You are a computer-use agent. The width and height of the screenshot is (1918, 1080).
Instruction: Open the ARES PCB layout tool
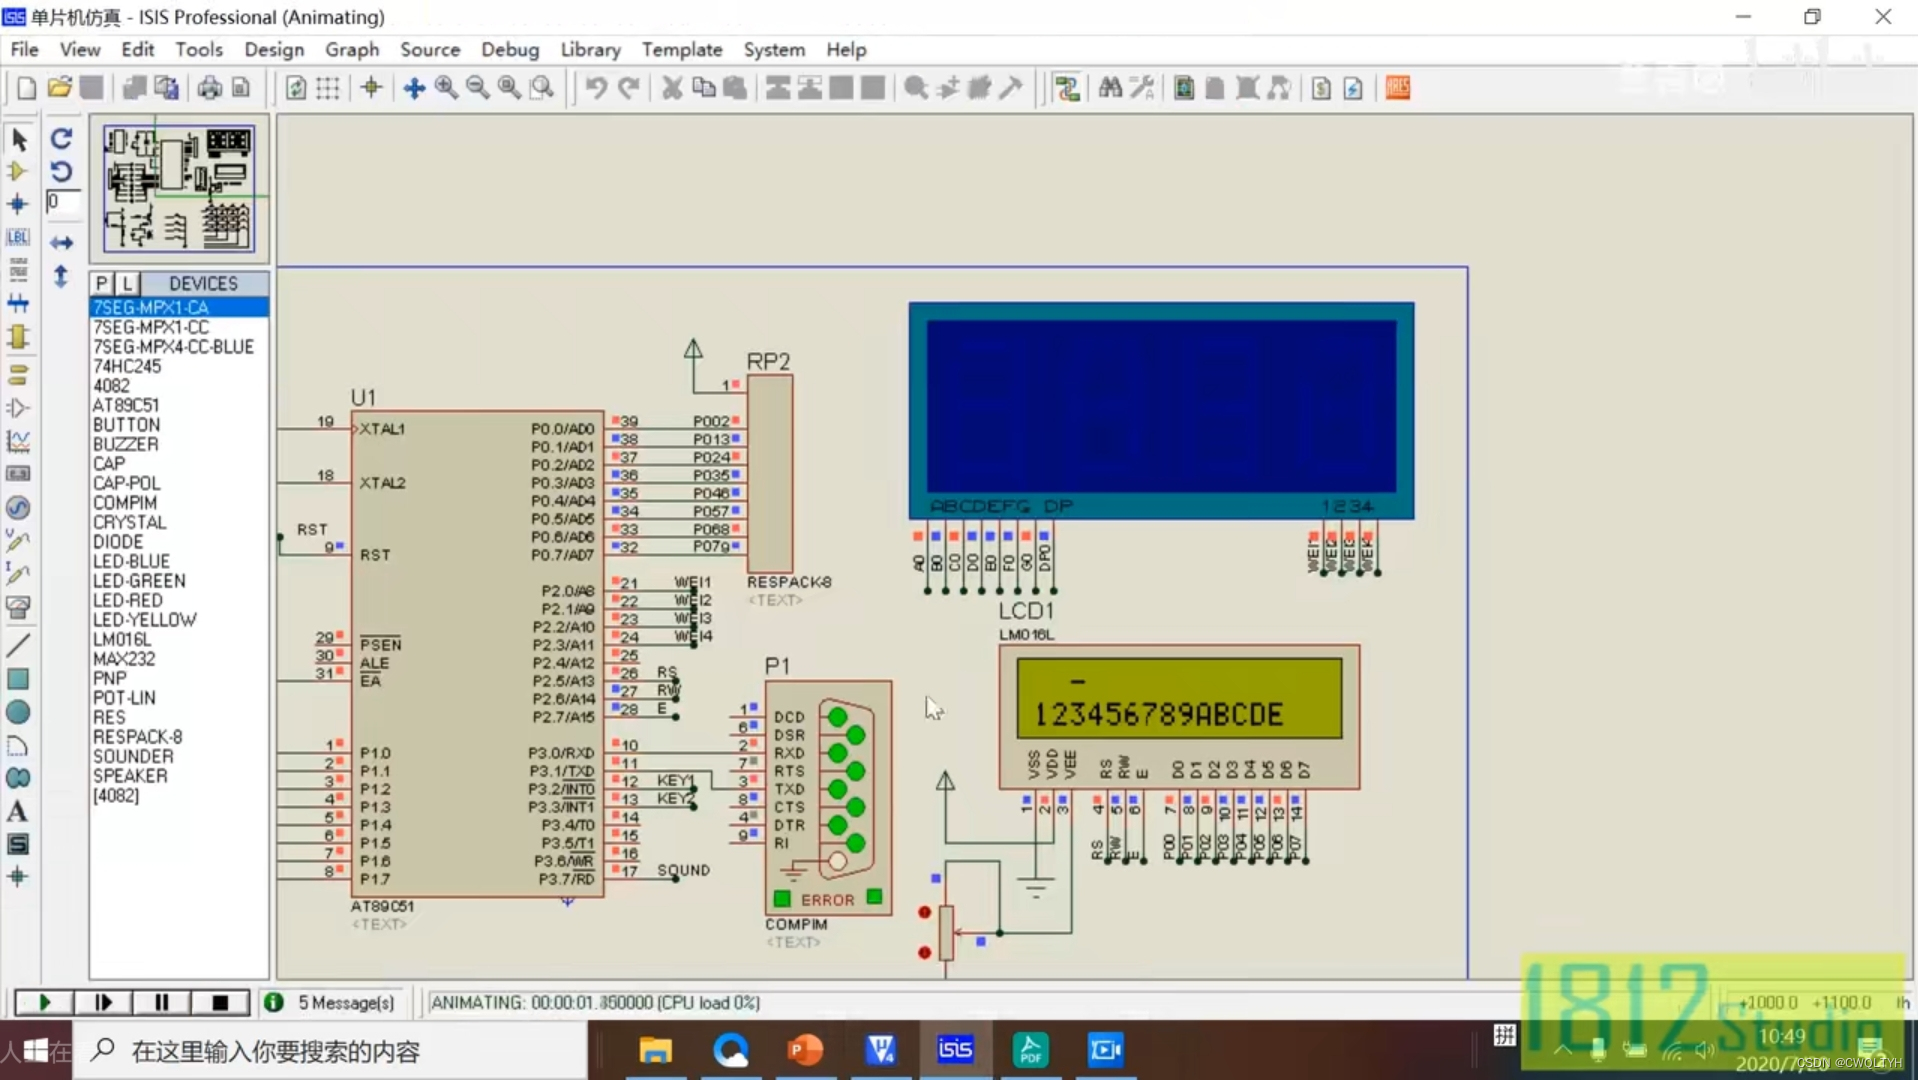pos(1397,88)
